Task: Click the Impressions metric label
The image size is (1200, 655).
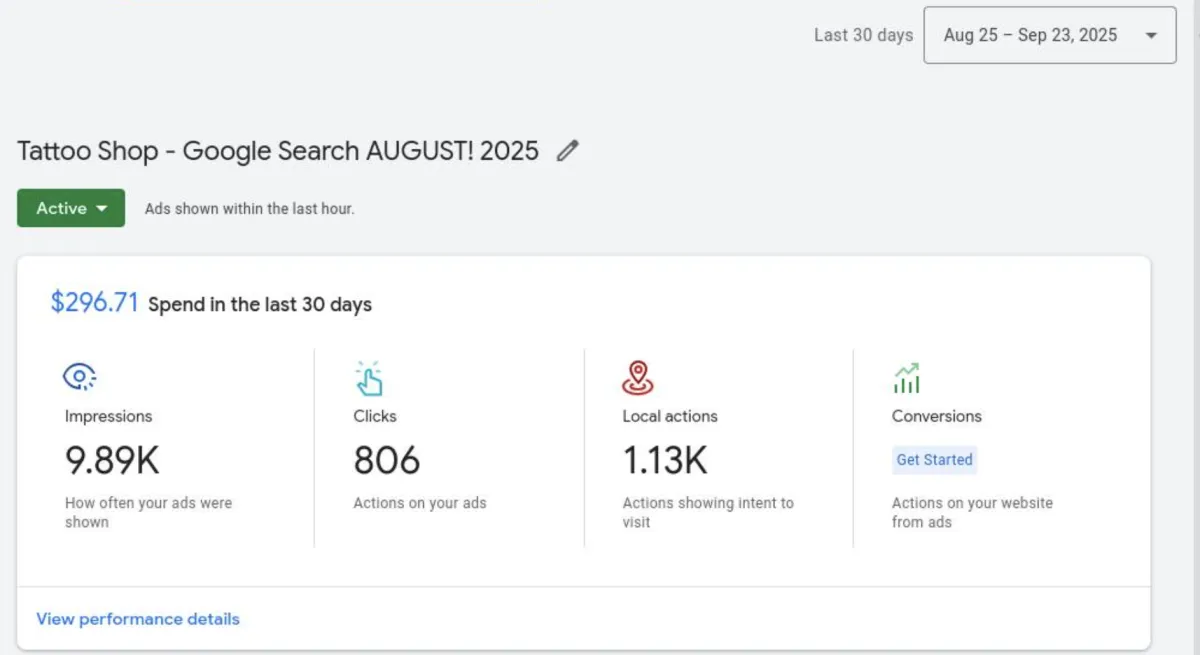Action: coord(109,416)
